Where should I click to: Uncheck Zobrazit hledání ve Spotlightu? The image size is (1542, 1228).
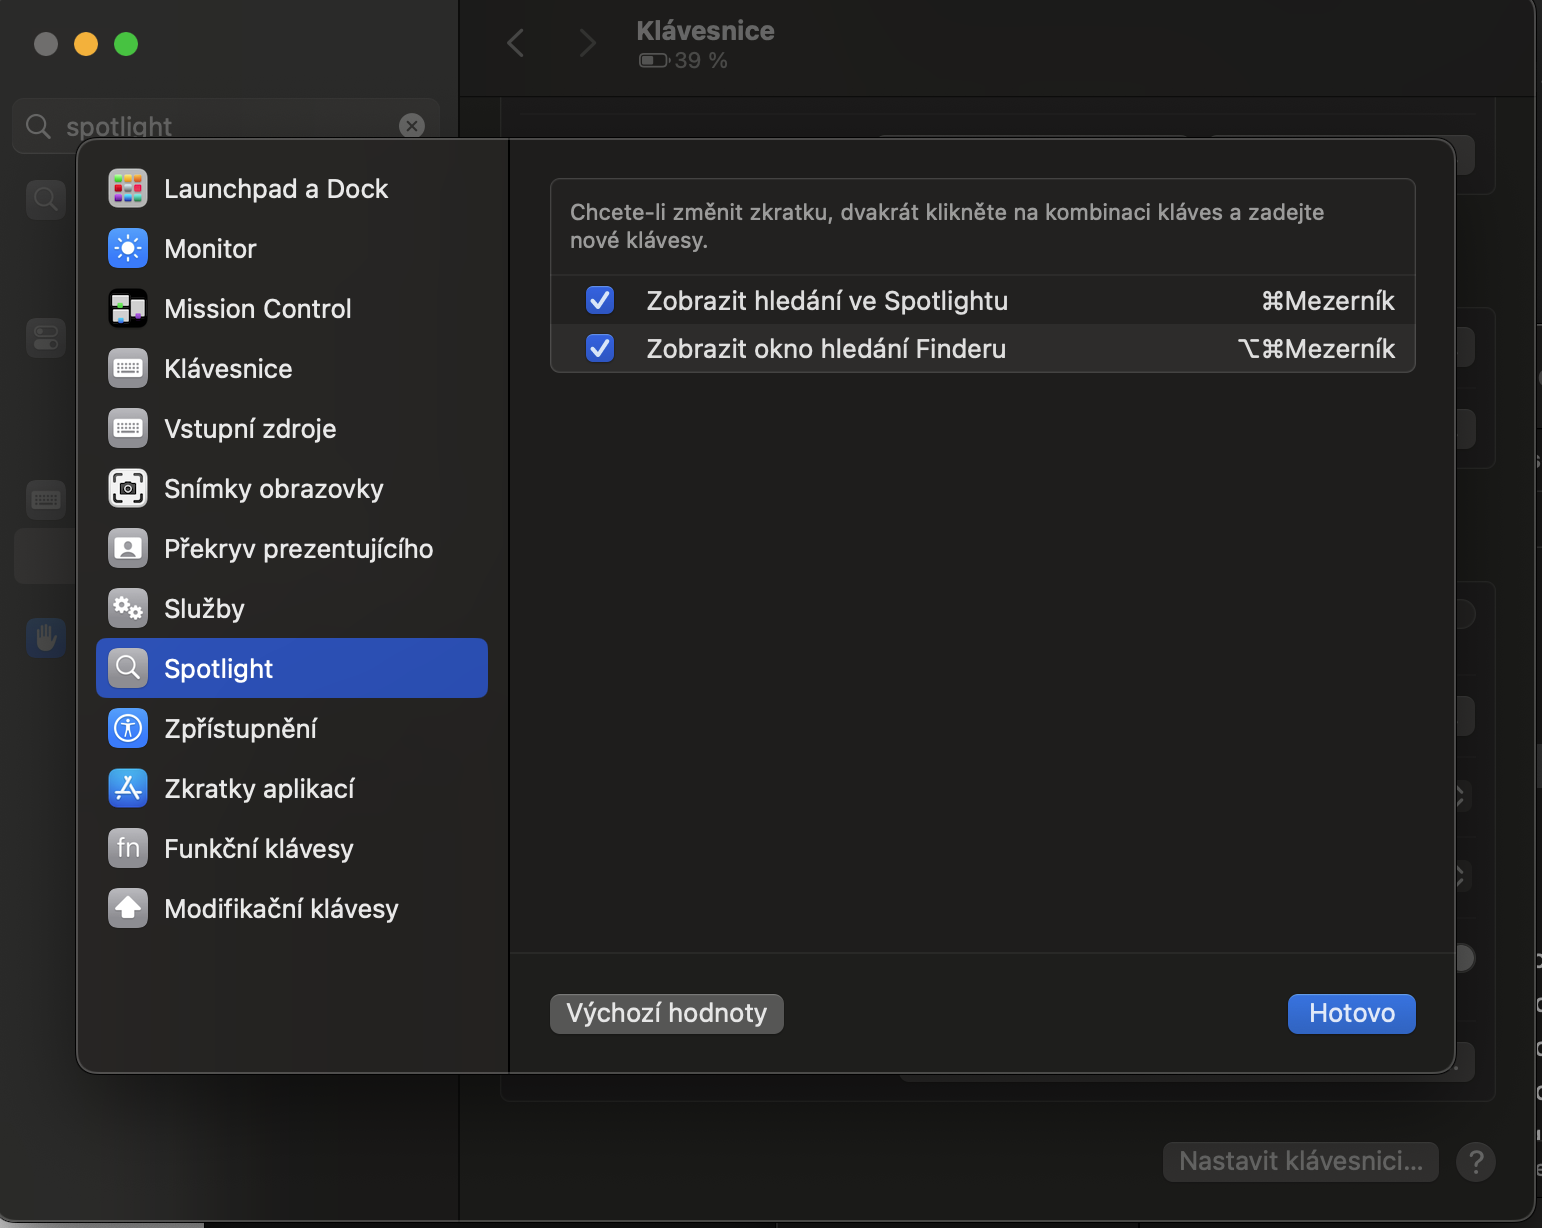tap(600, 300)
